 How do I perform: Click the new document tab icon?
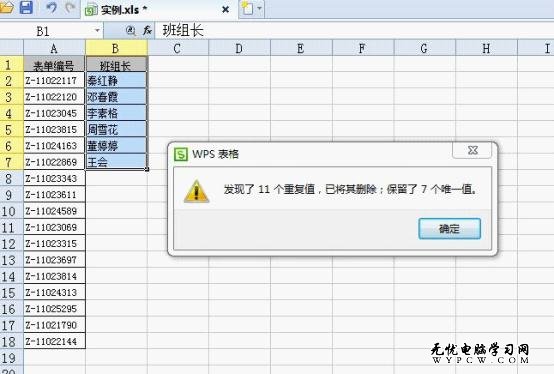tap(247, 8)
